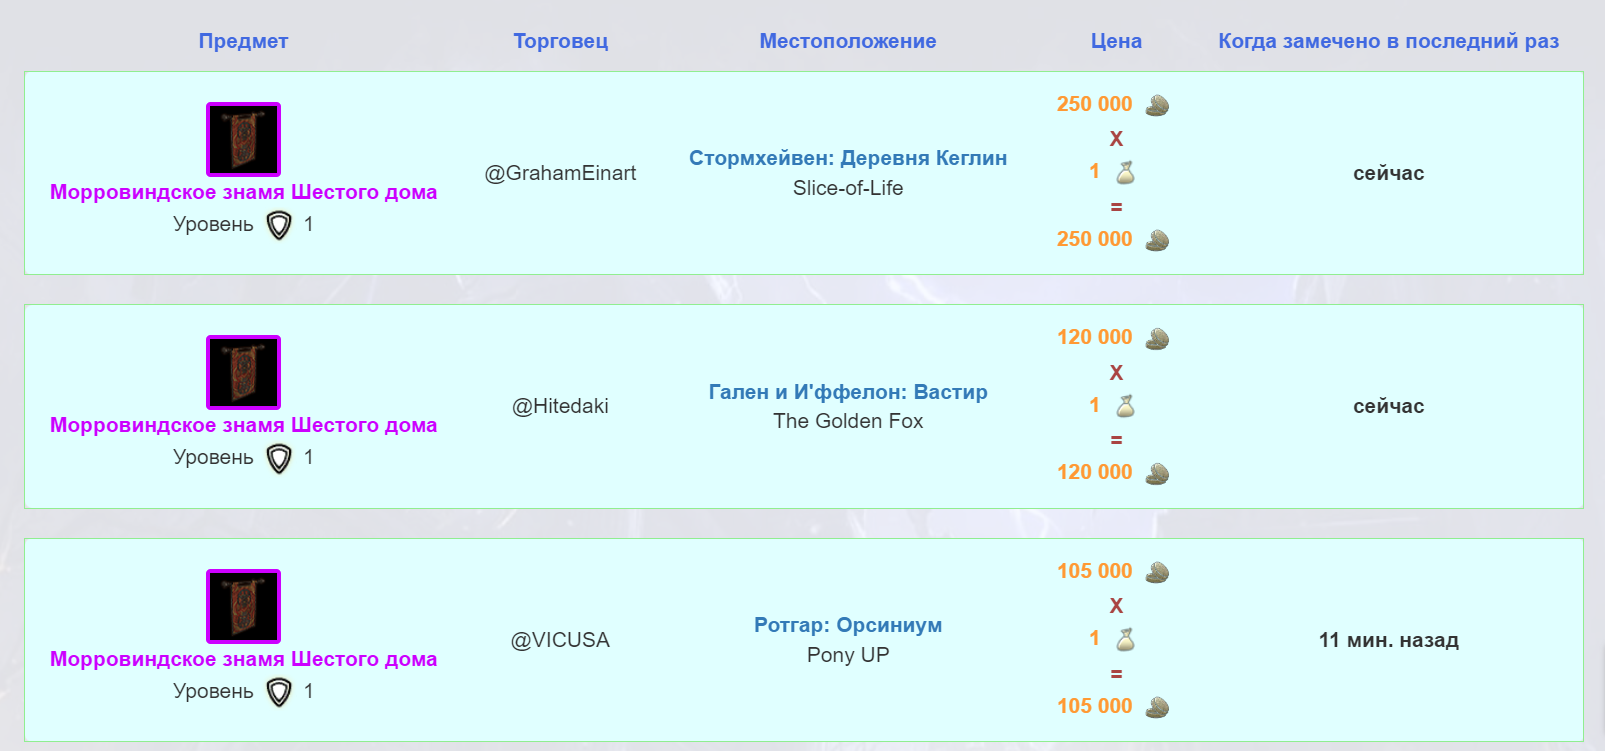The width and height of the screenshot is (1605, 751).
Task: Click the gold icon next to top 105 000
Action: click(x=1157, y=572)
